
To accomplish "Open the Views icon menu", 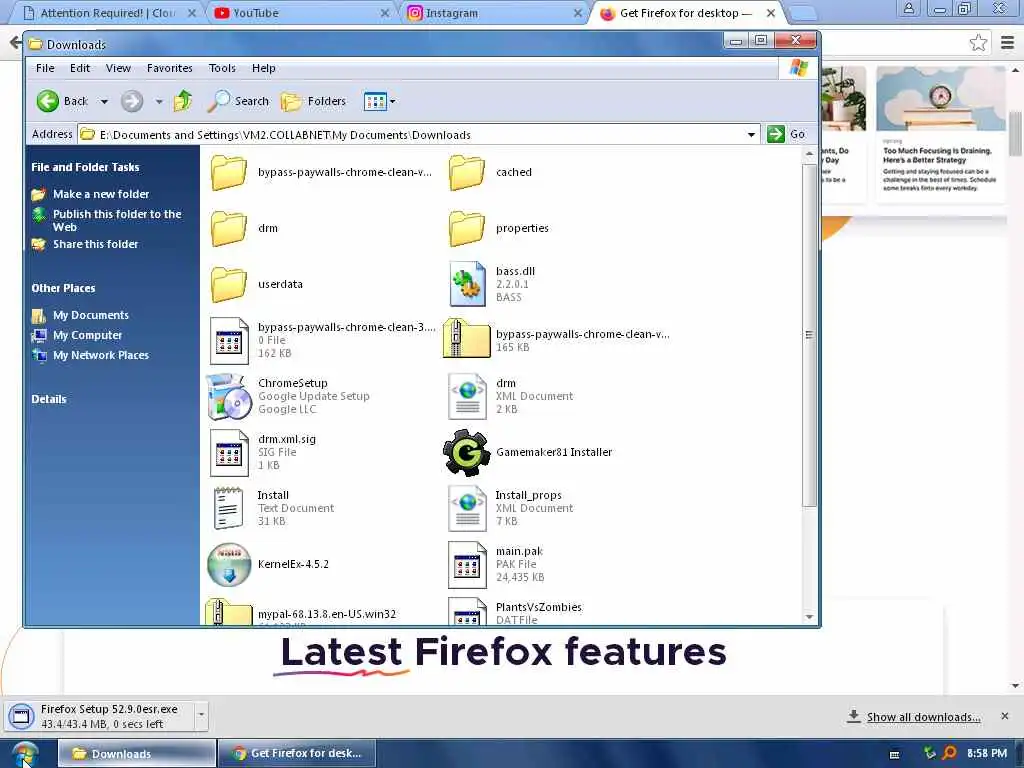I will coord(379,101).
